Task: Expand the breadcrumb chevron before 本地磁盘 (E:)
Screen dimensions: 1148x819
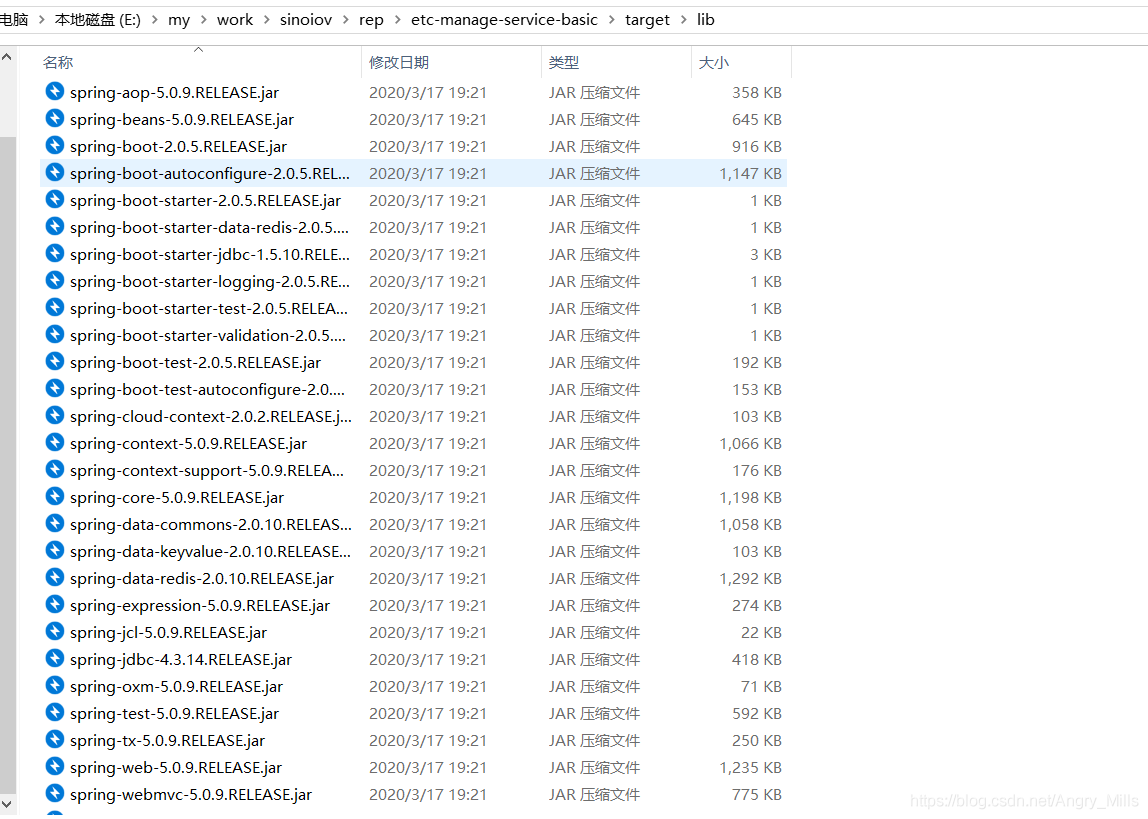Action: (x=42, y=20)
